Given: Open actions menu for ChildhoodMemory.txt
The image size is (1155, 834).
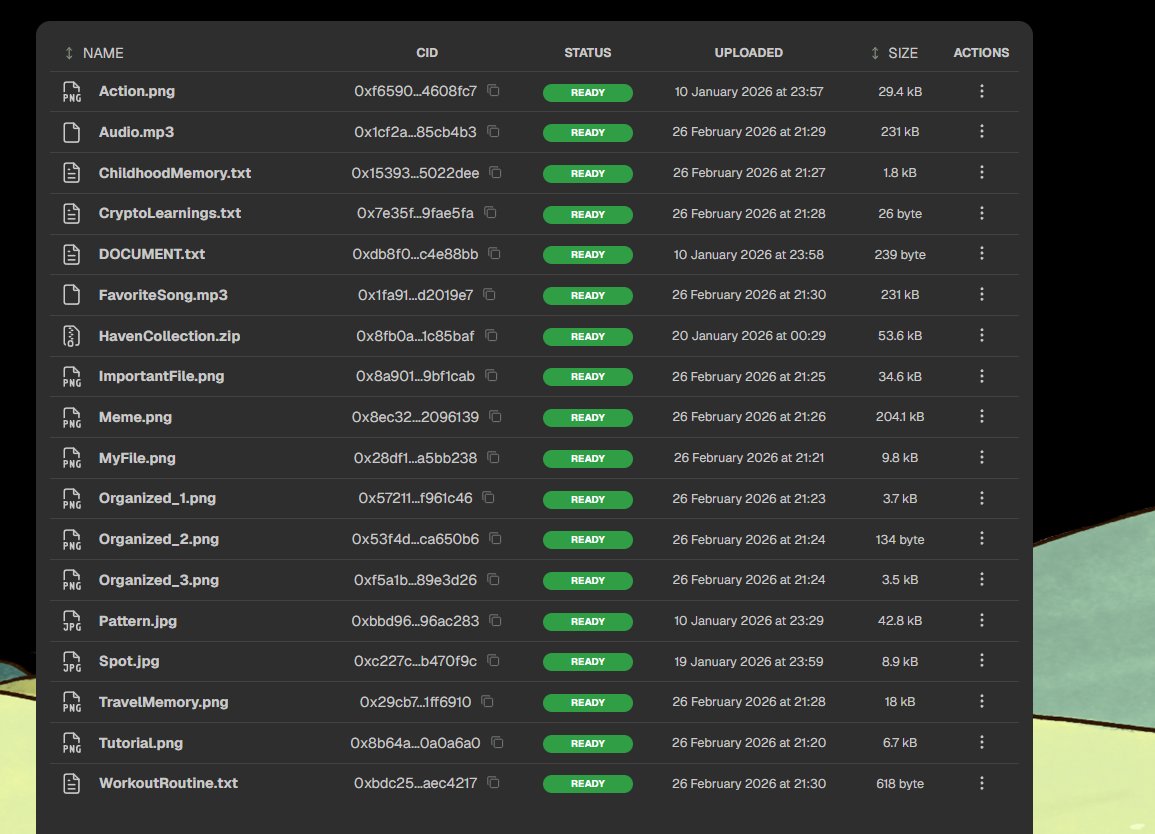Looking at the screenshot, I should pos(981,172).
